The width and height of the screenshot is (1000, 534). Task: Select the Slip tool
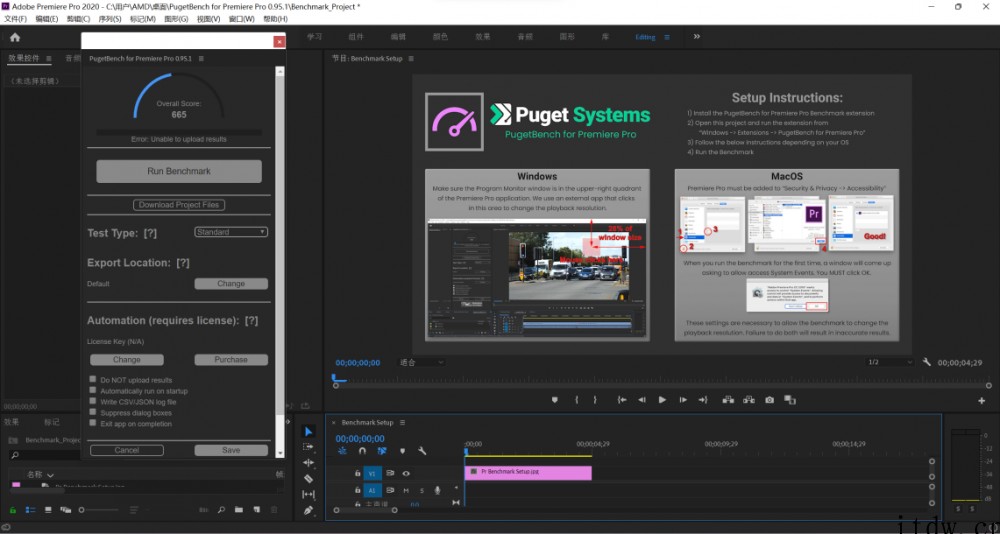pos(309,494)
